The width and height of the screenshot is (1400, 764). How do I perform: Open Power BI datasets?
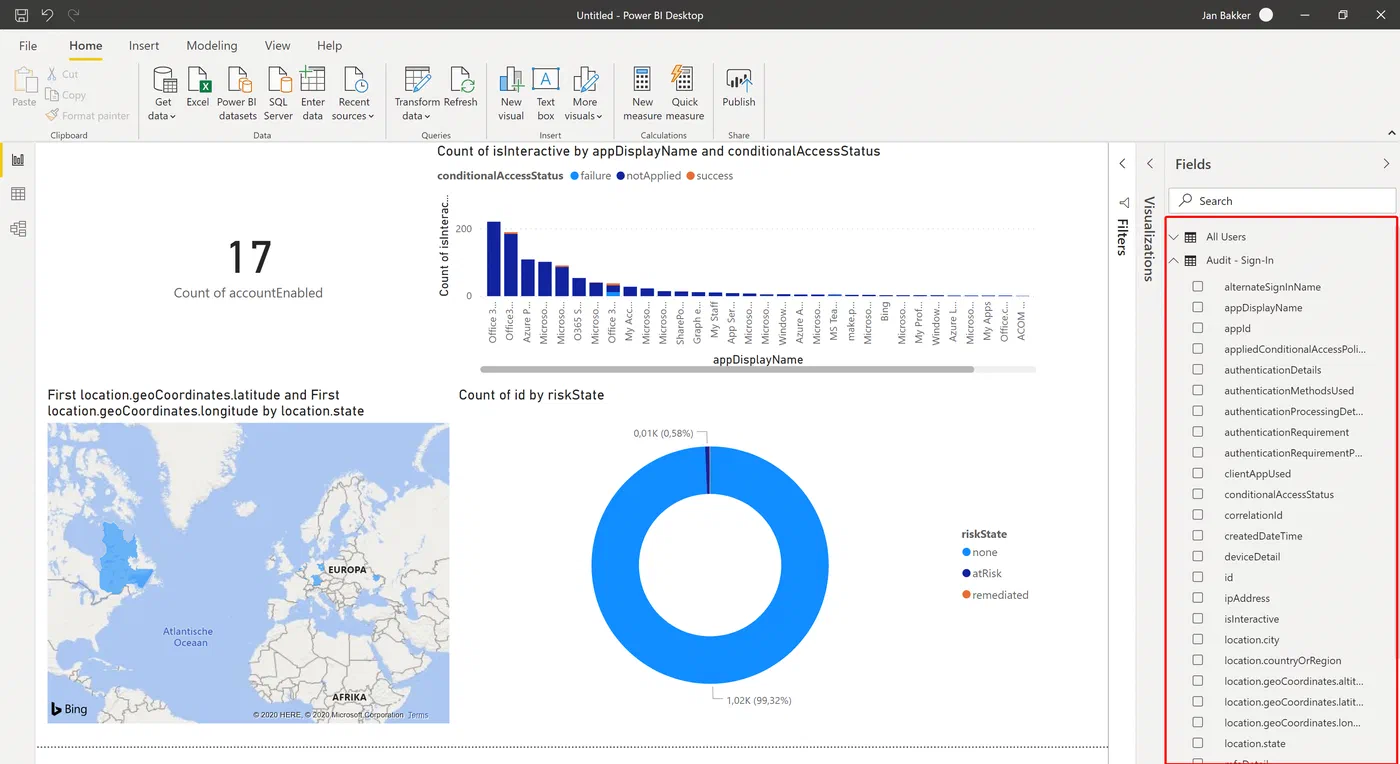(x=237, y=94)
